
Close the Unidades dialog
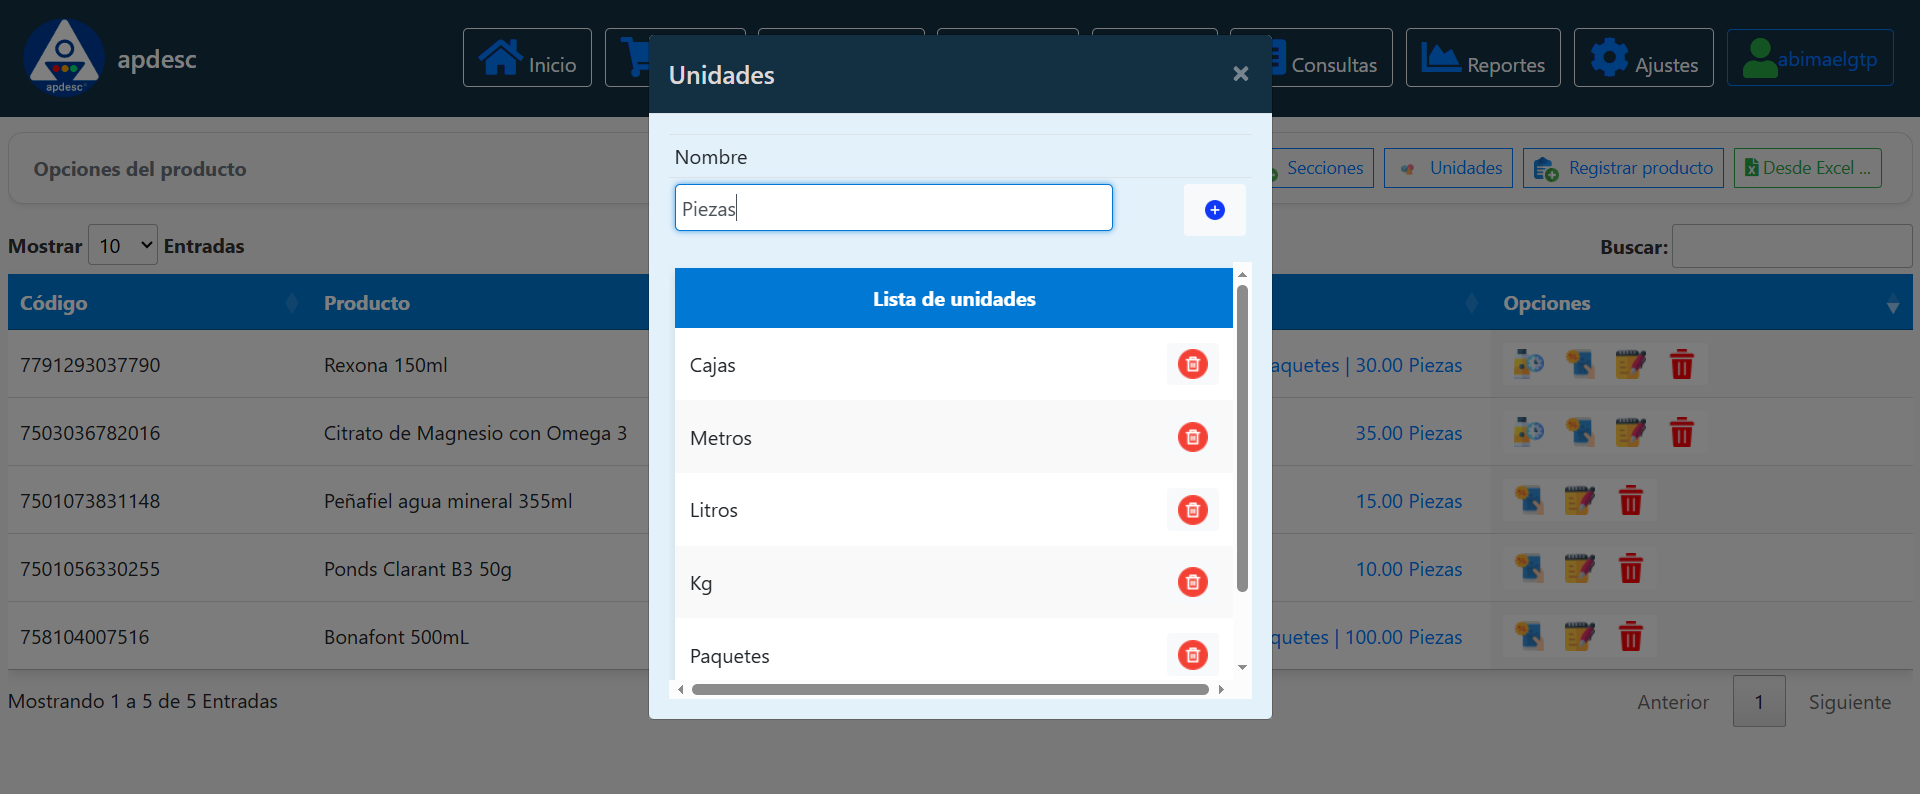point(1240,74)
